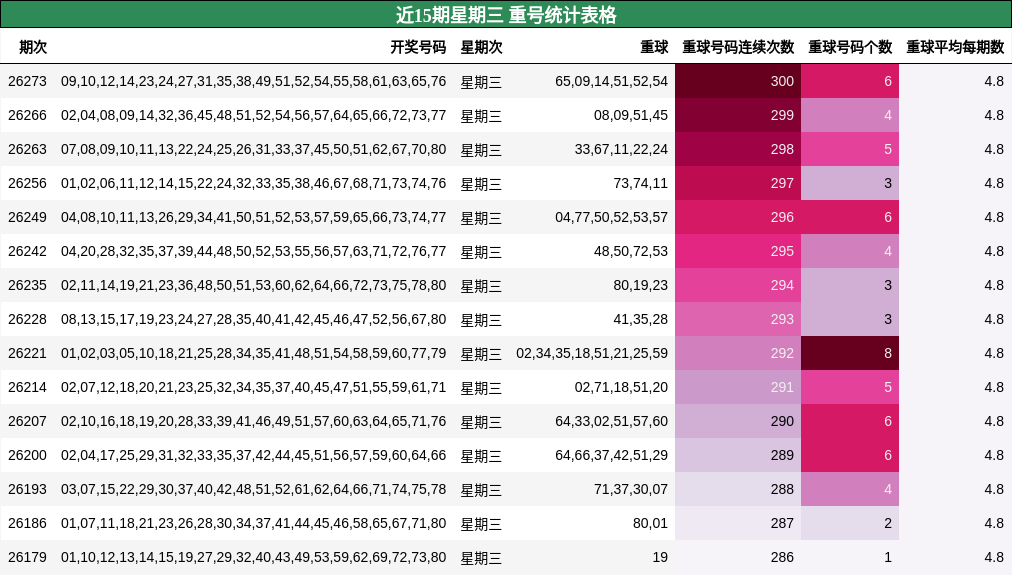Click draw numbers starting 01,02,03,05,10

(x=254, y=354)
